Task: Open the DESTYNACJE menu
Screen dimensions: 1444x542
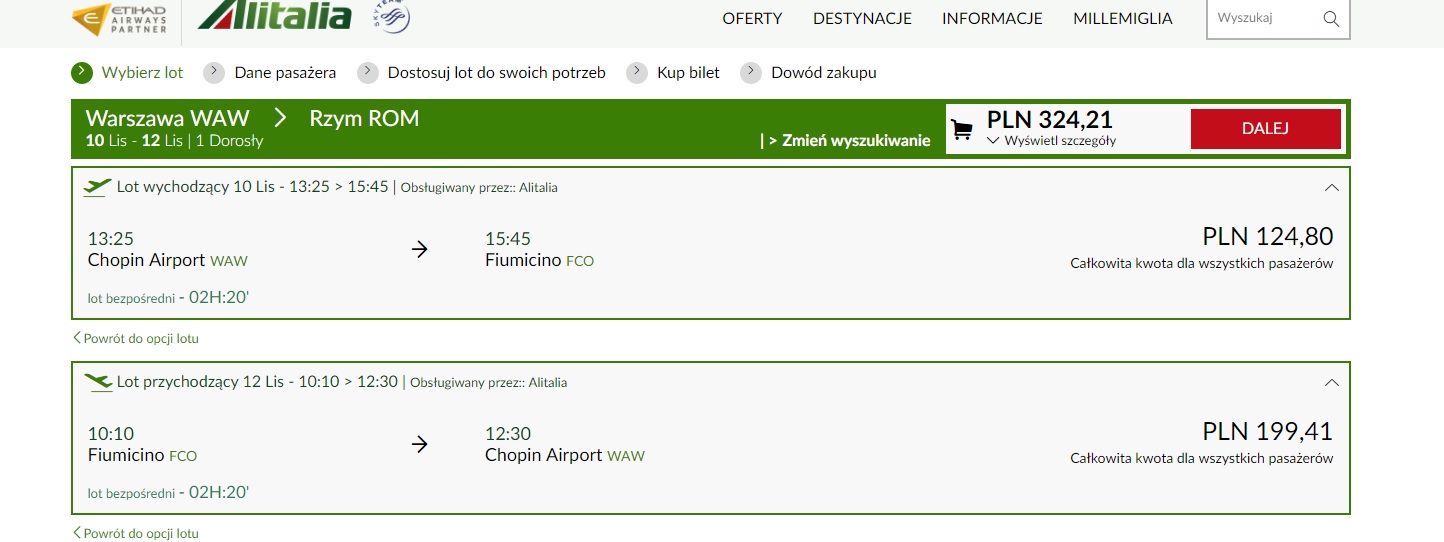Action: point(862,18)
